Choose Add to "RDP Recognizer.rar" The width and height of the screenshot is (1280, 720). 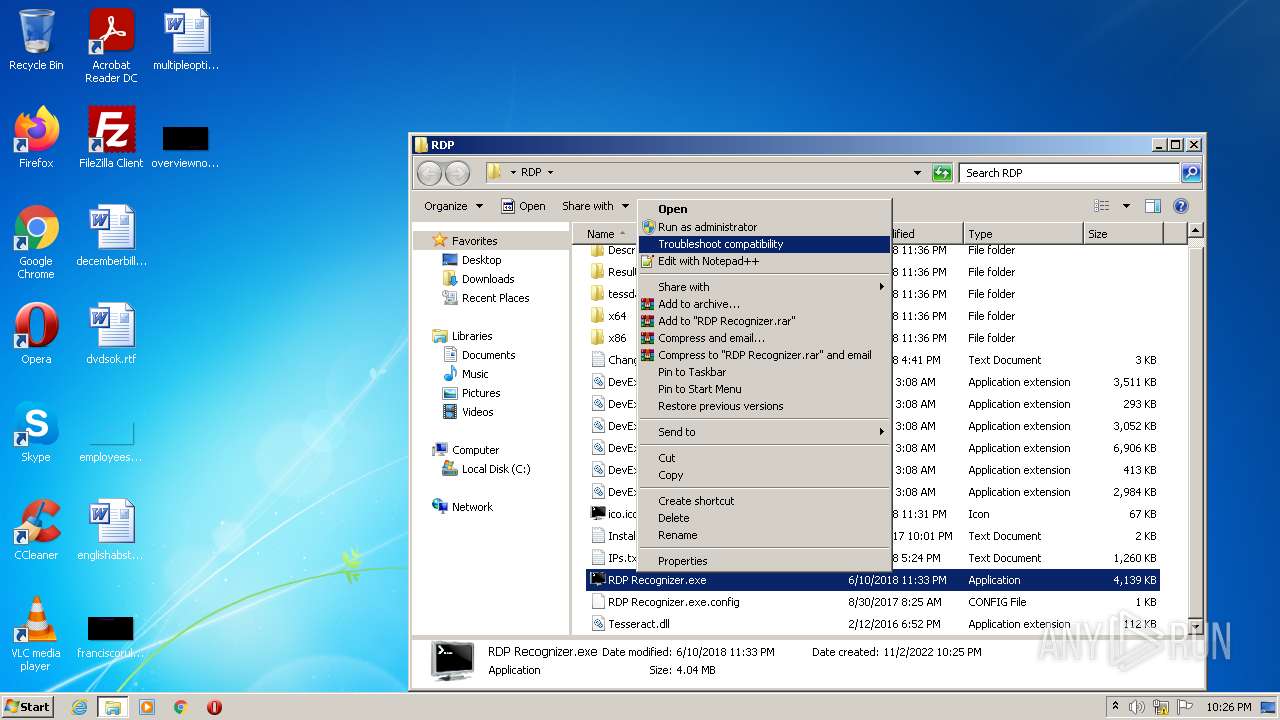(x=764, y=321)
